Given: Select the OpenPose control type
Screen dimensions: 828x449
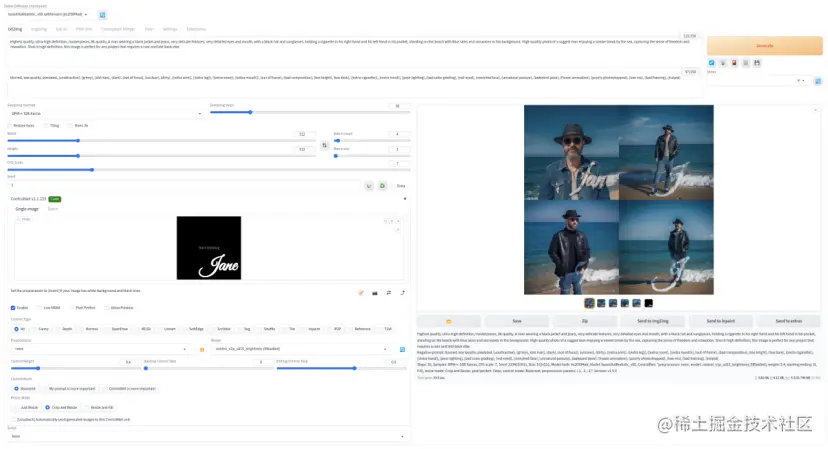Looking at the screenshot, I should click(x=117, y=329).
